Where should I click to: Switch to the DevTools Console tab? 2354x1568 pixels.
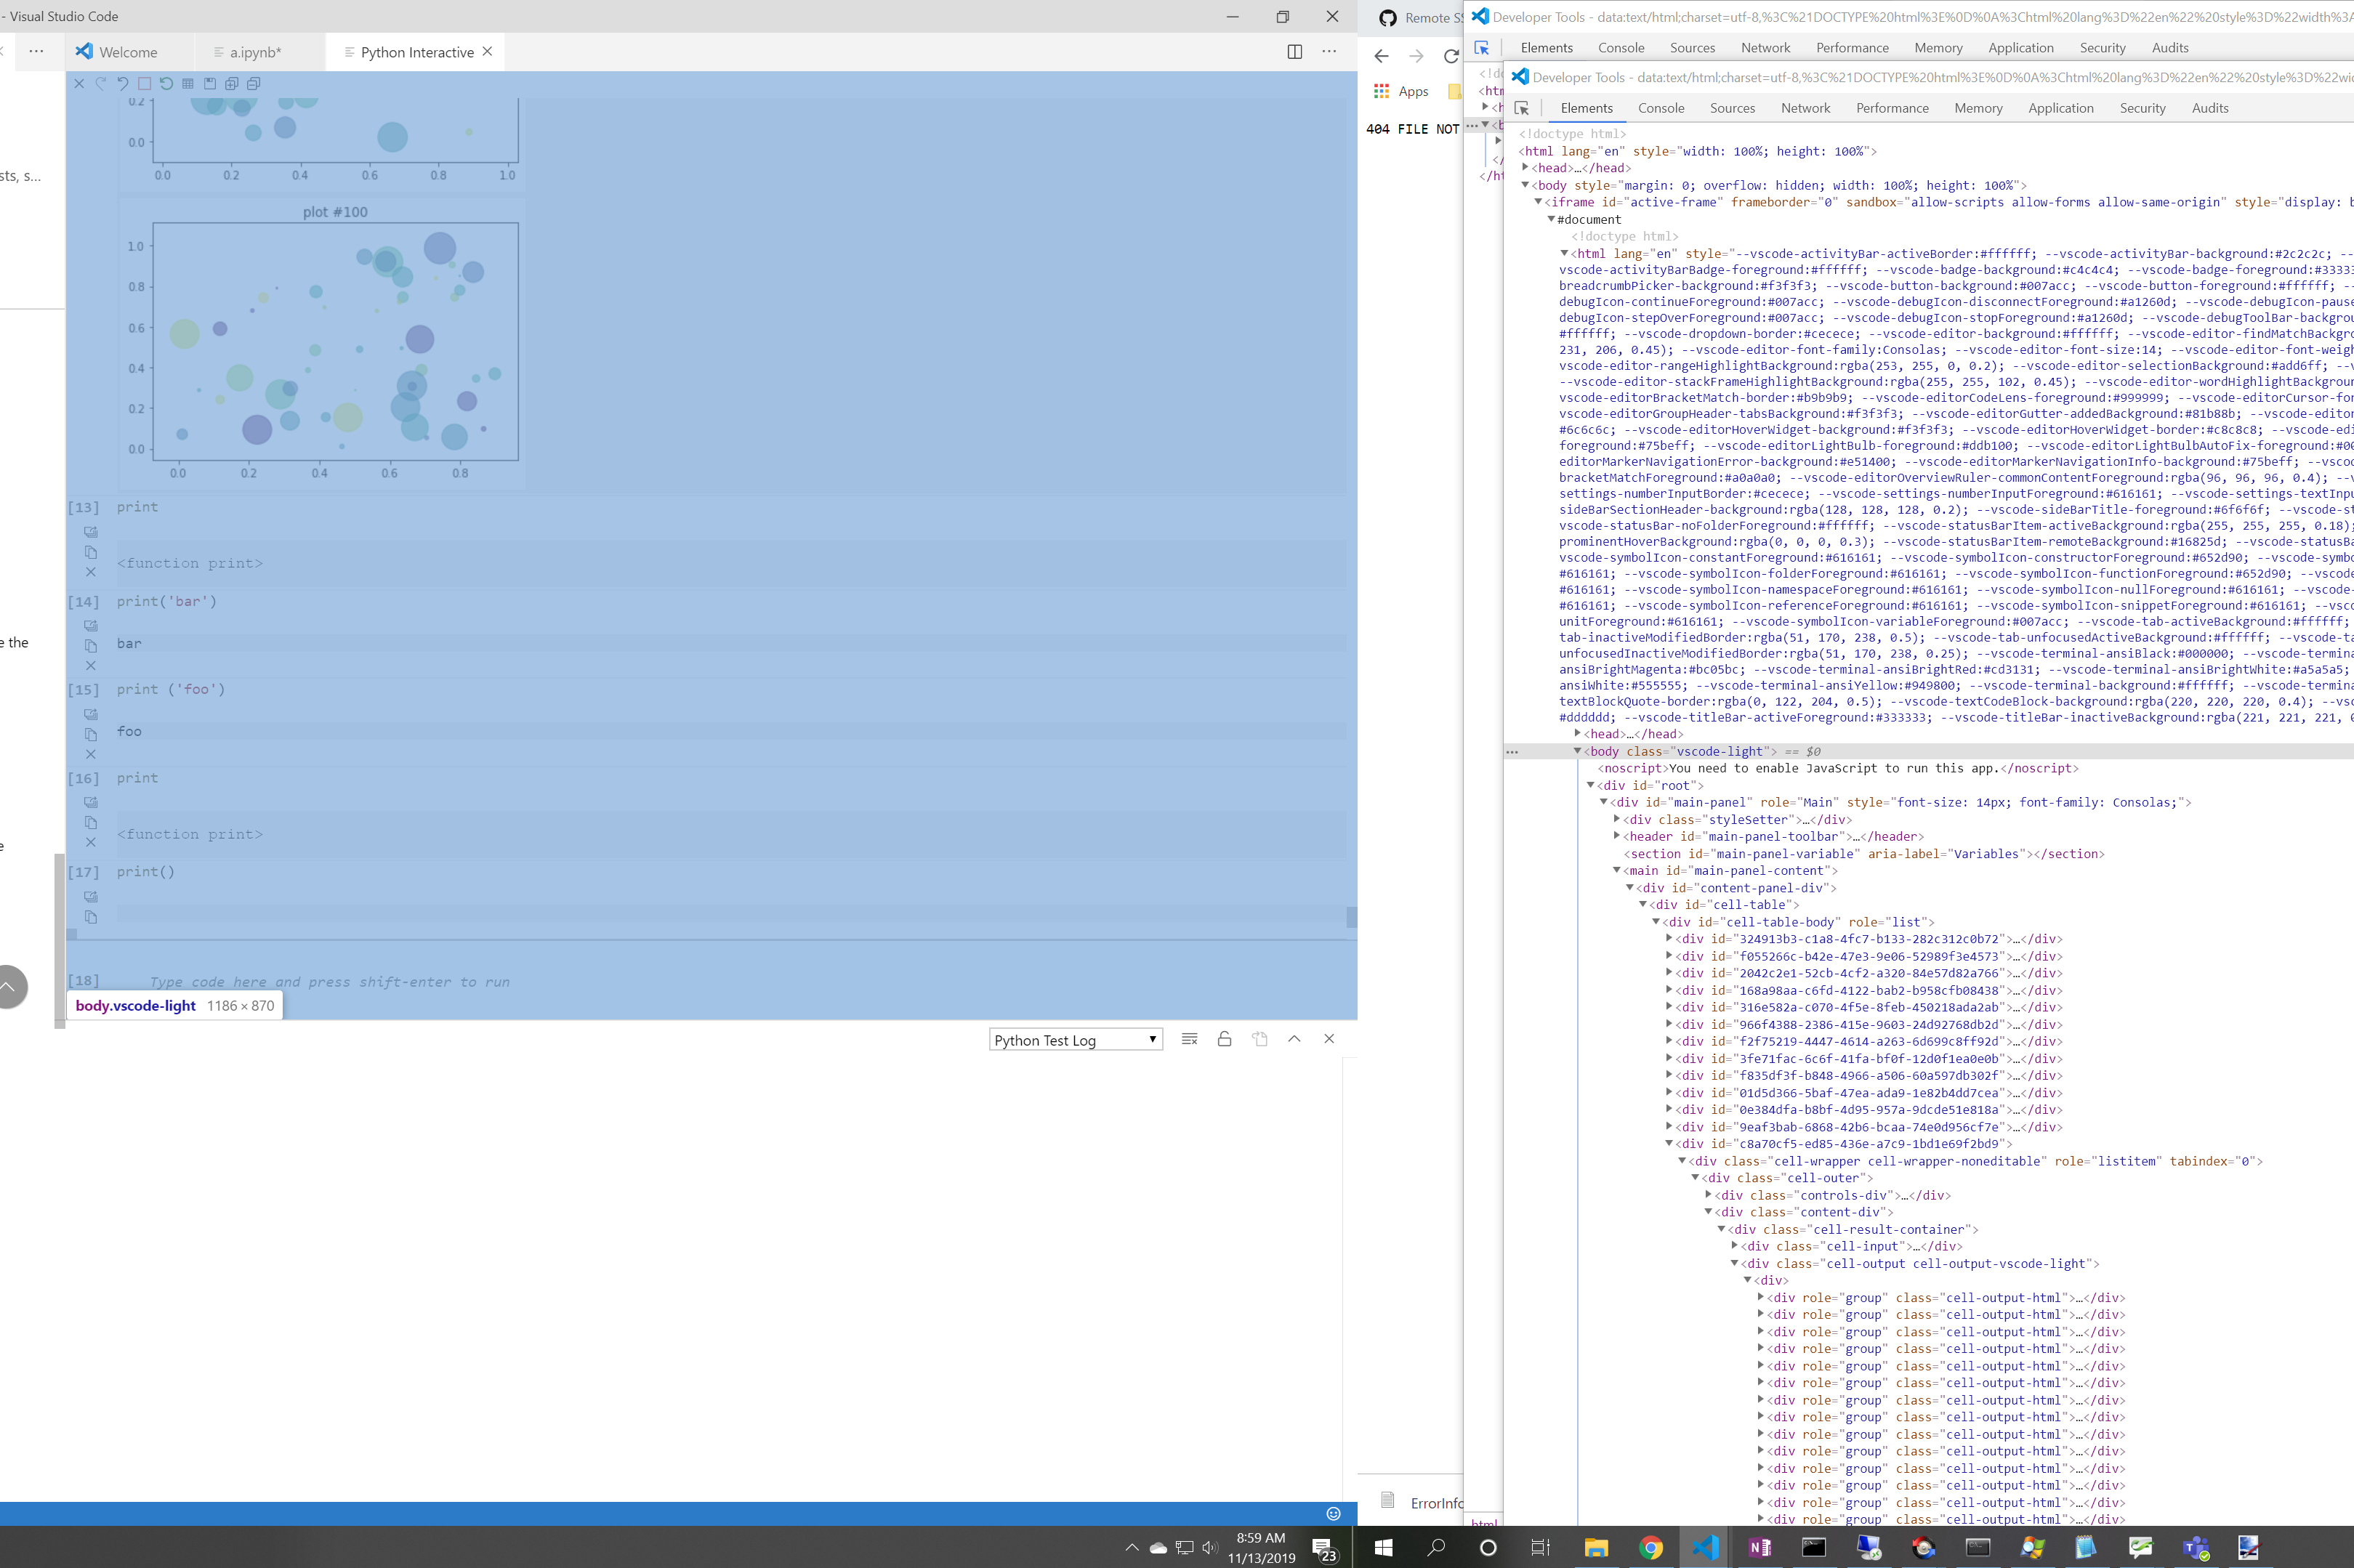[x=1660, y=108]
